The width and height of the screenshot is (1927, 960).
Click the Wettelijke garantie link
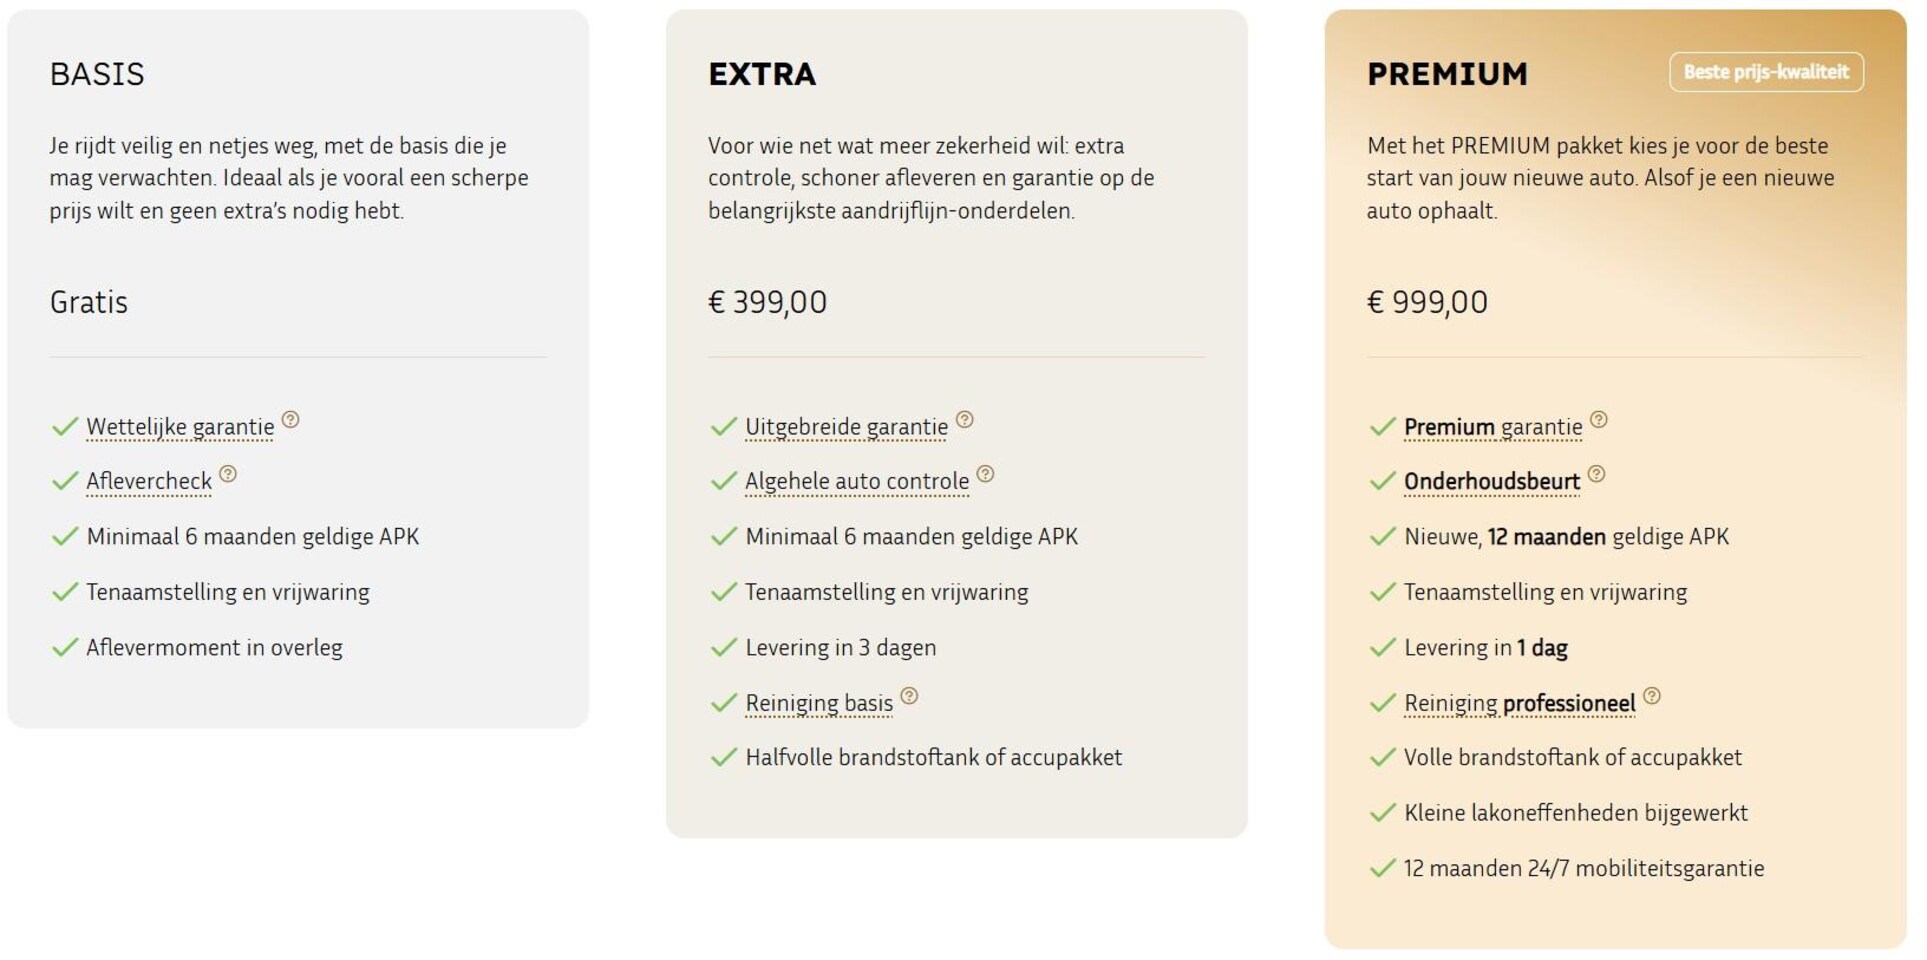tap(180, 427)
